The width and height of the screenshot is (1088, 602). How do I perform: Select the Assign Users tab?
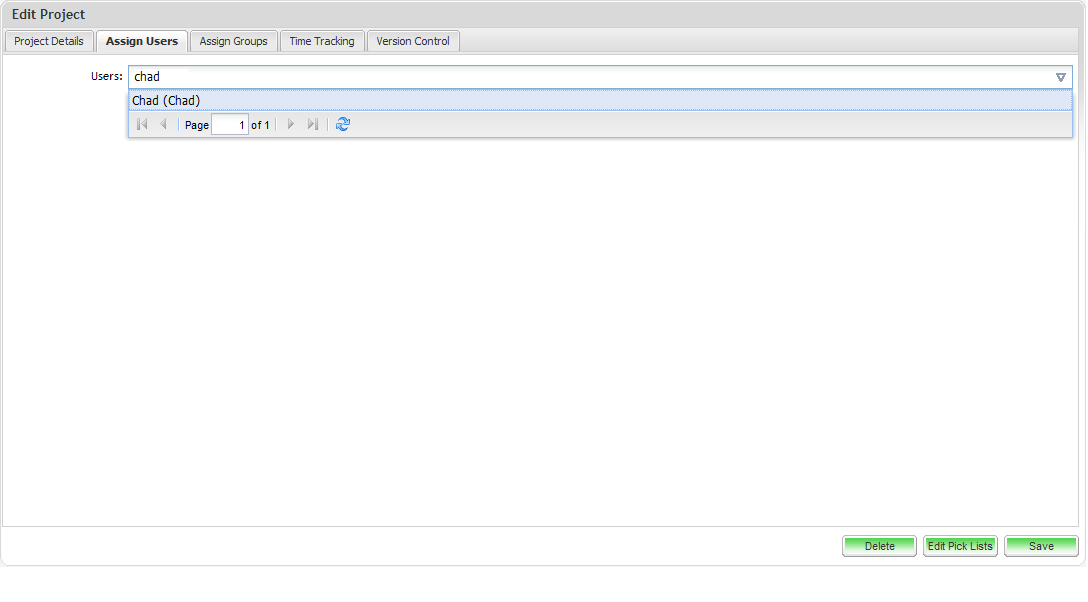coord(142,41)
